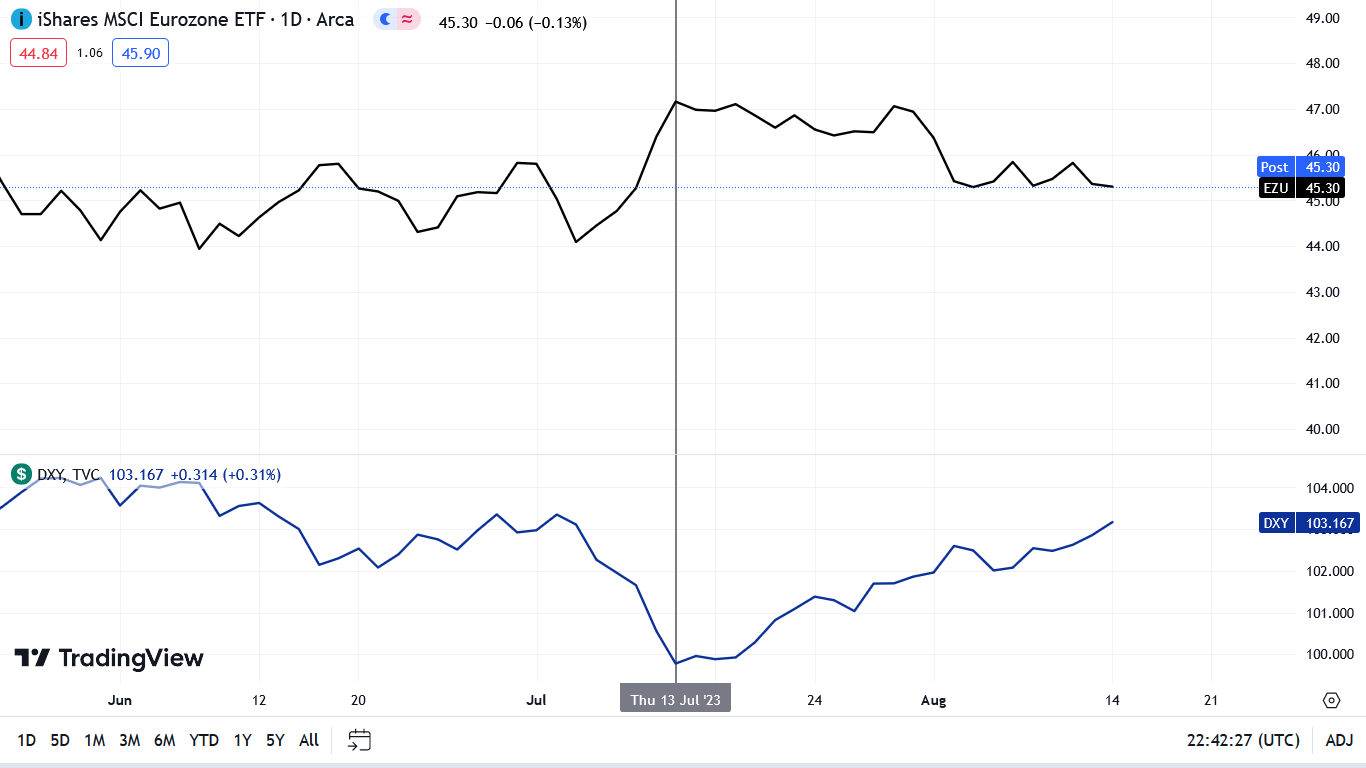Click the iShares symbol logo icon
The width and height of the screenshot is (1366, 768).
click(21, 19)
